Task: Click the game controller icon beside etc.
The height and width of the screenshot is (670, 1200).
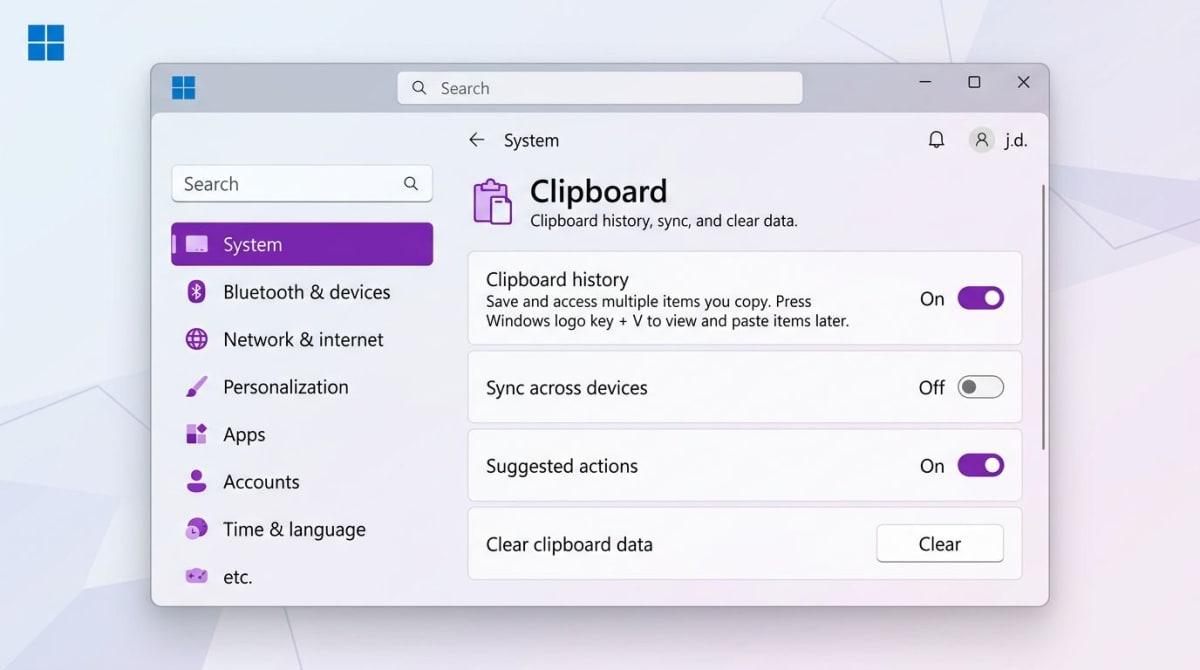Action: [197, 576]
